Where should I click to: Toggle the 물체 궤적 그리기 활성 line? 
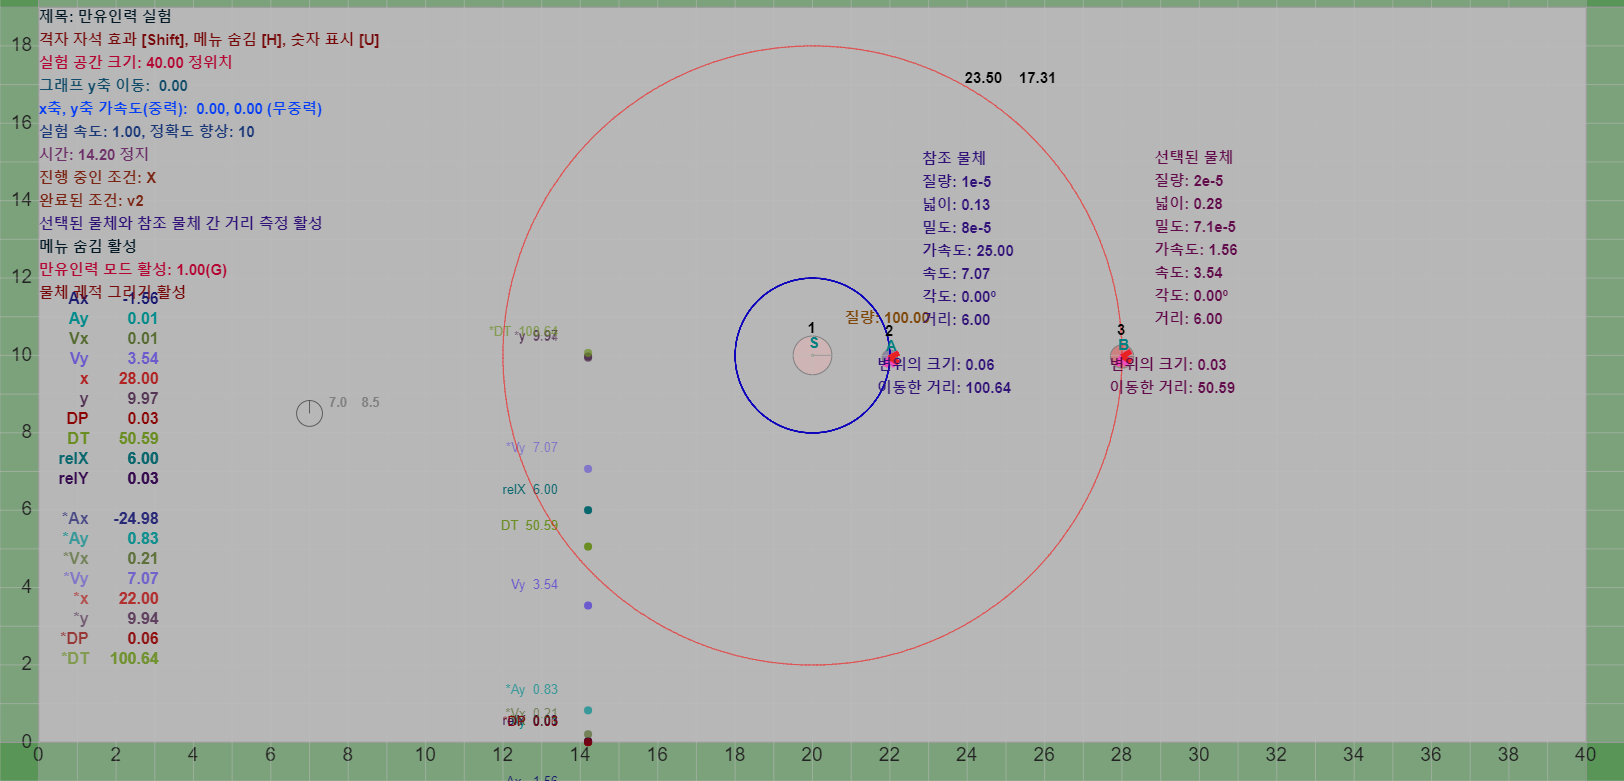[x=113, y=292]
